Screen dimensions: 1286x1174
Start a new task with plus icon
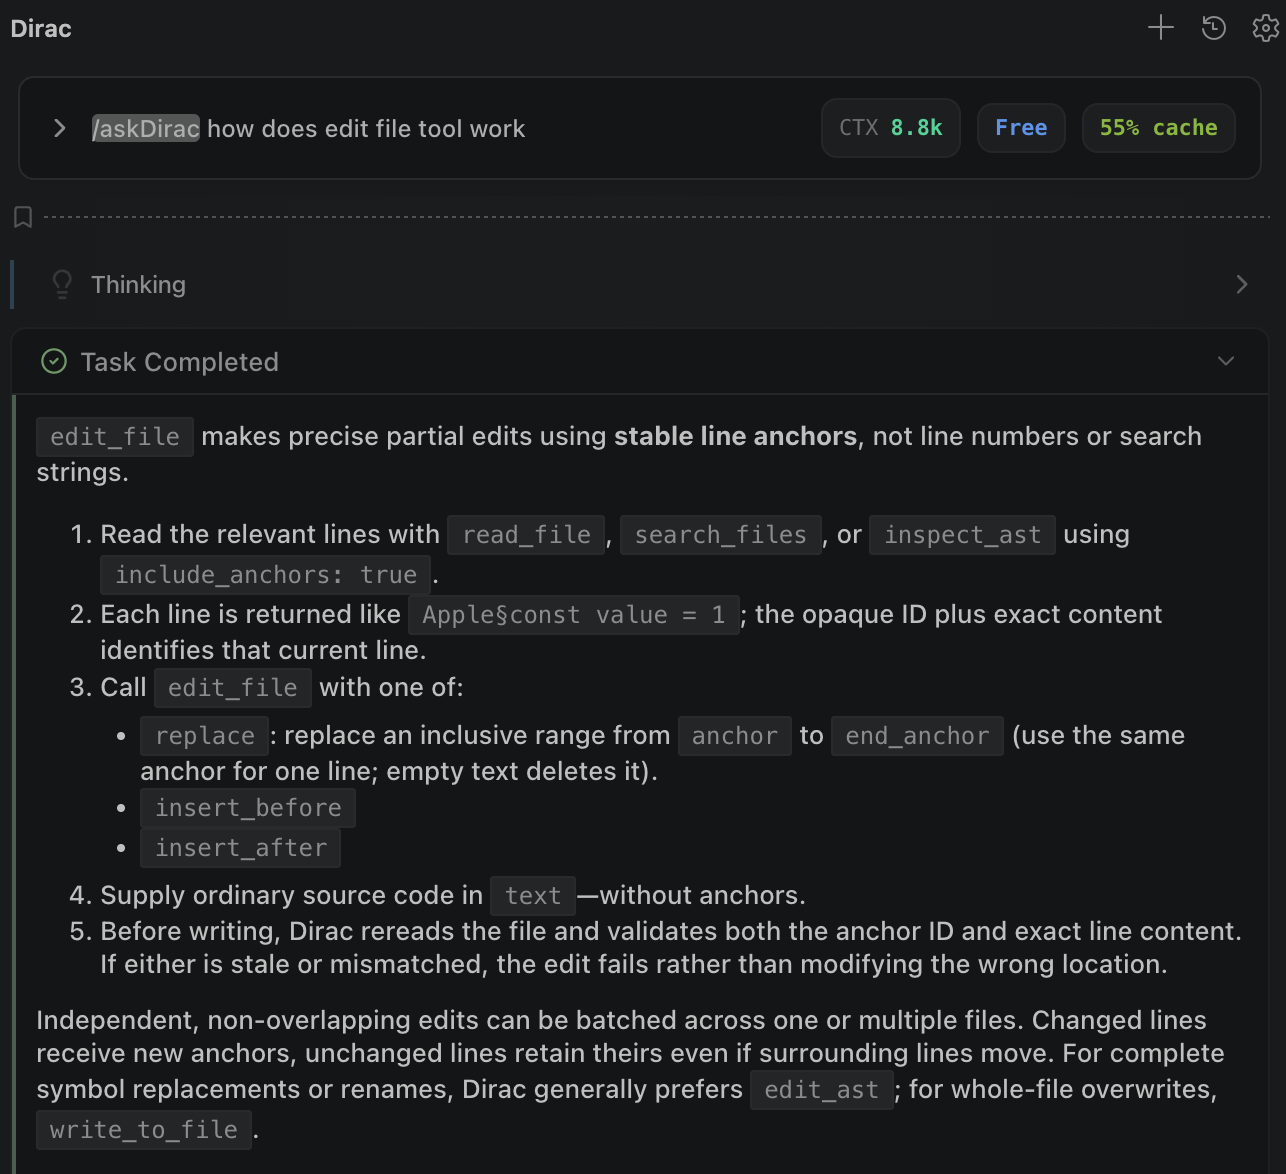(1160, 28)
